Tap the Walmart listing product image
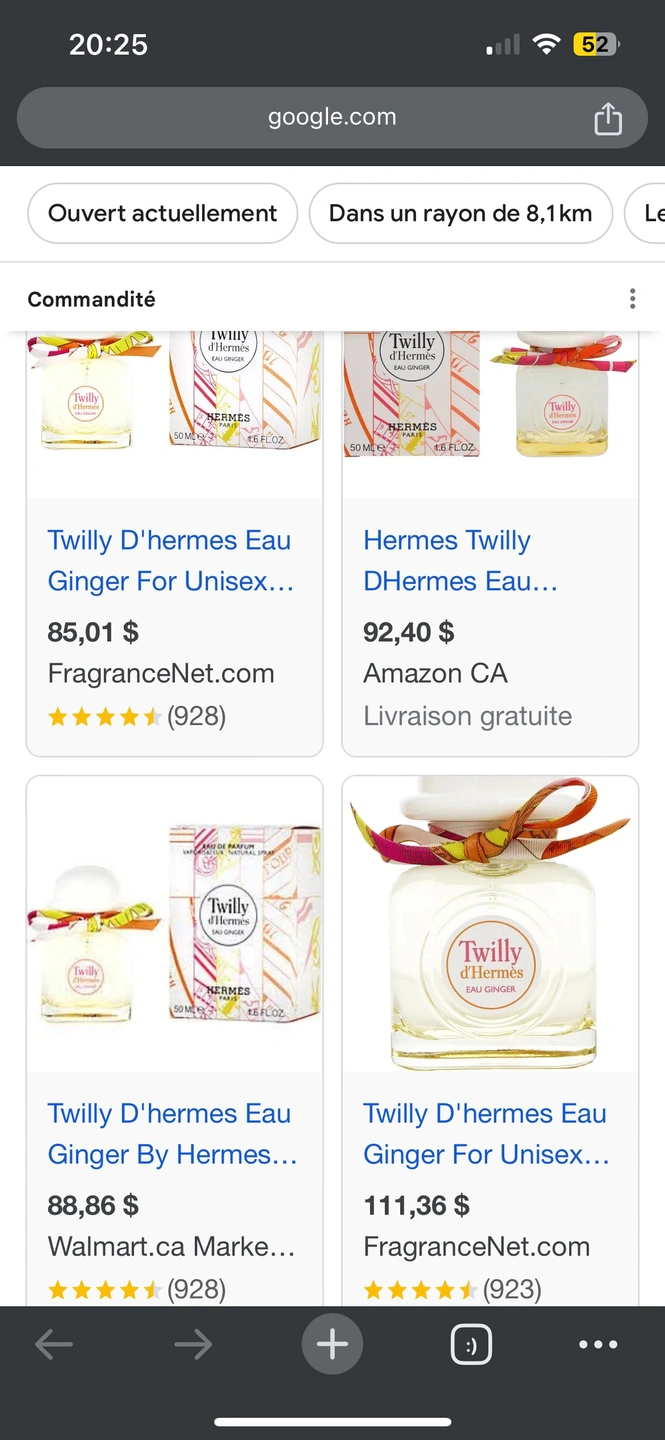Screen dimensions: 665x1440 tap(174, 924)
